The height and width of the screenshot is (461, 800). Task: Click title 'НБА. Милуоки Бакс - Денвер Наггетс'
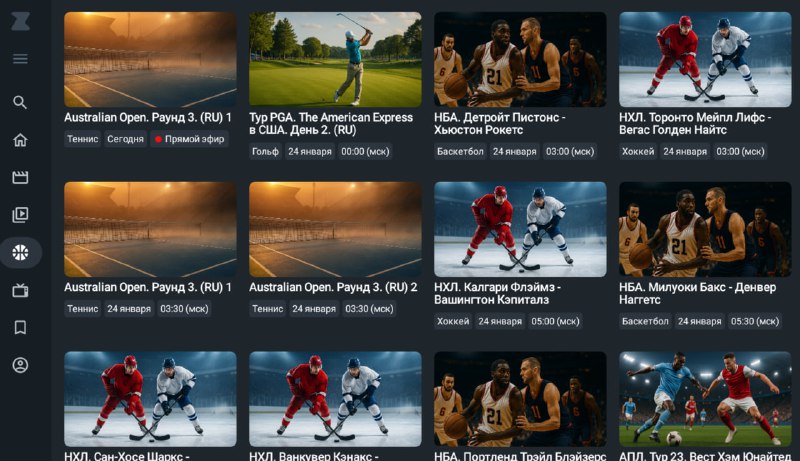tap(697, 294)
